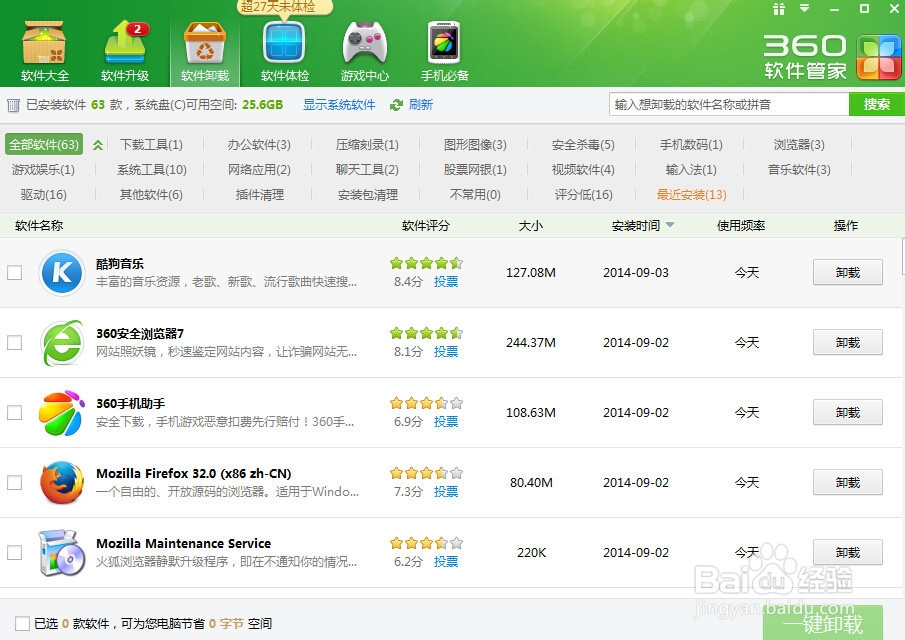Viewport: 905px width, 640px height.
Task: Filter by 系统工具(10) category
Action: [x=152, y=170]
